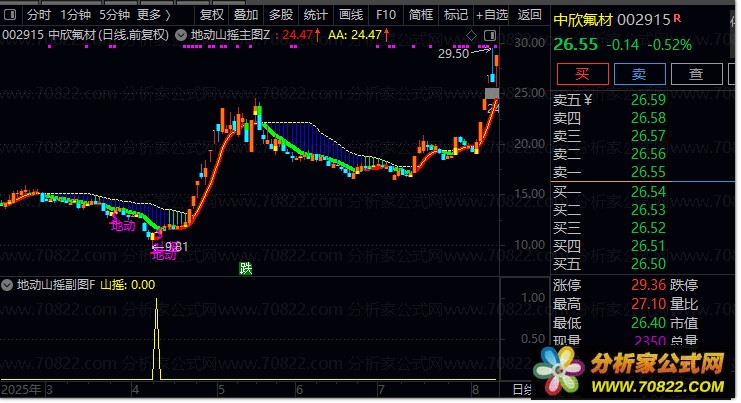Click the 卖一 price 26.55
The height and width of the screenshot is (403, 741).
[x=648, y=172]
